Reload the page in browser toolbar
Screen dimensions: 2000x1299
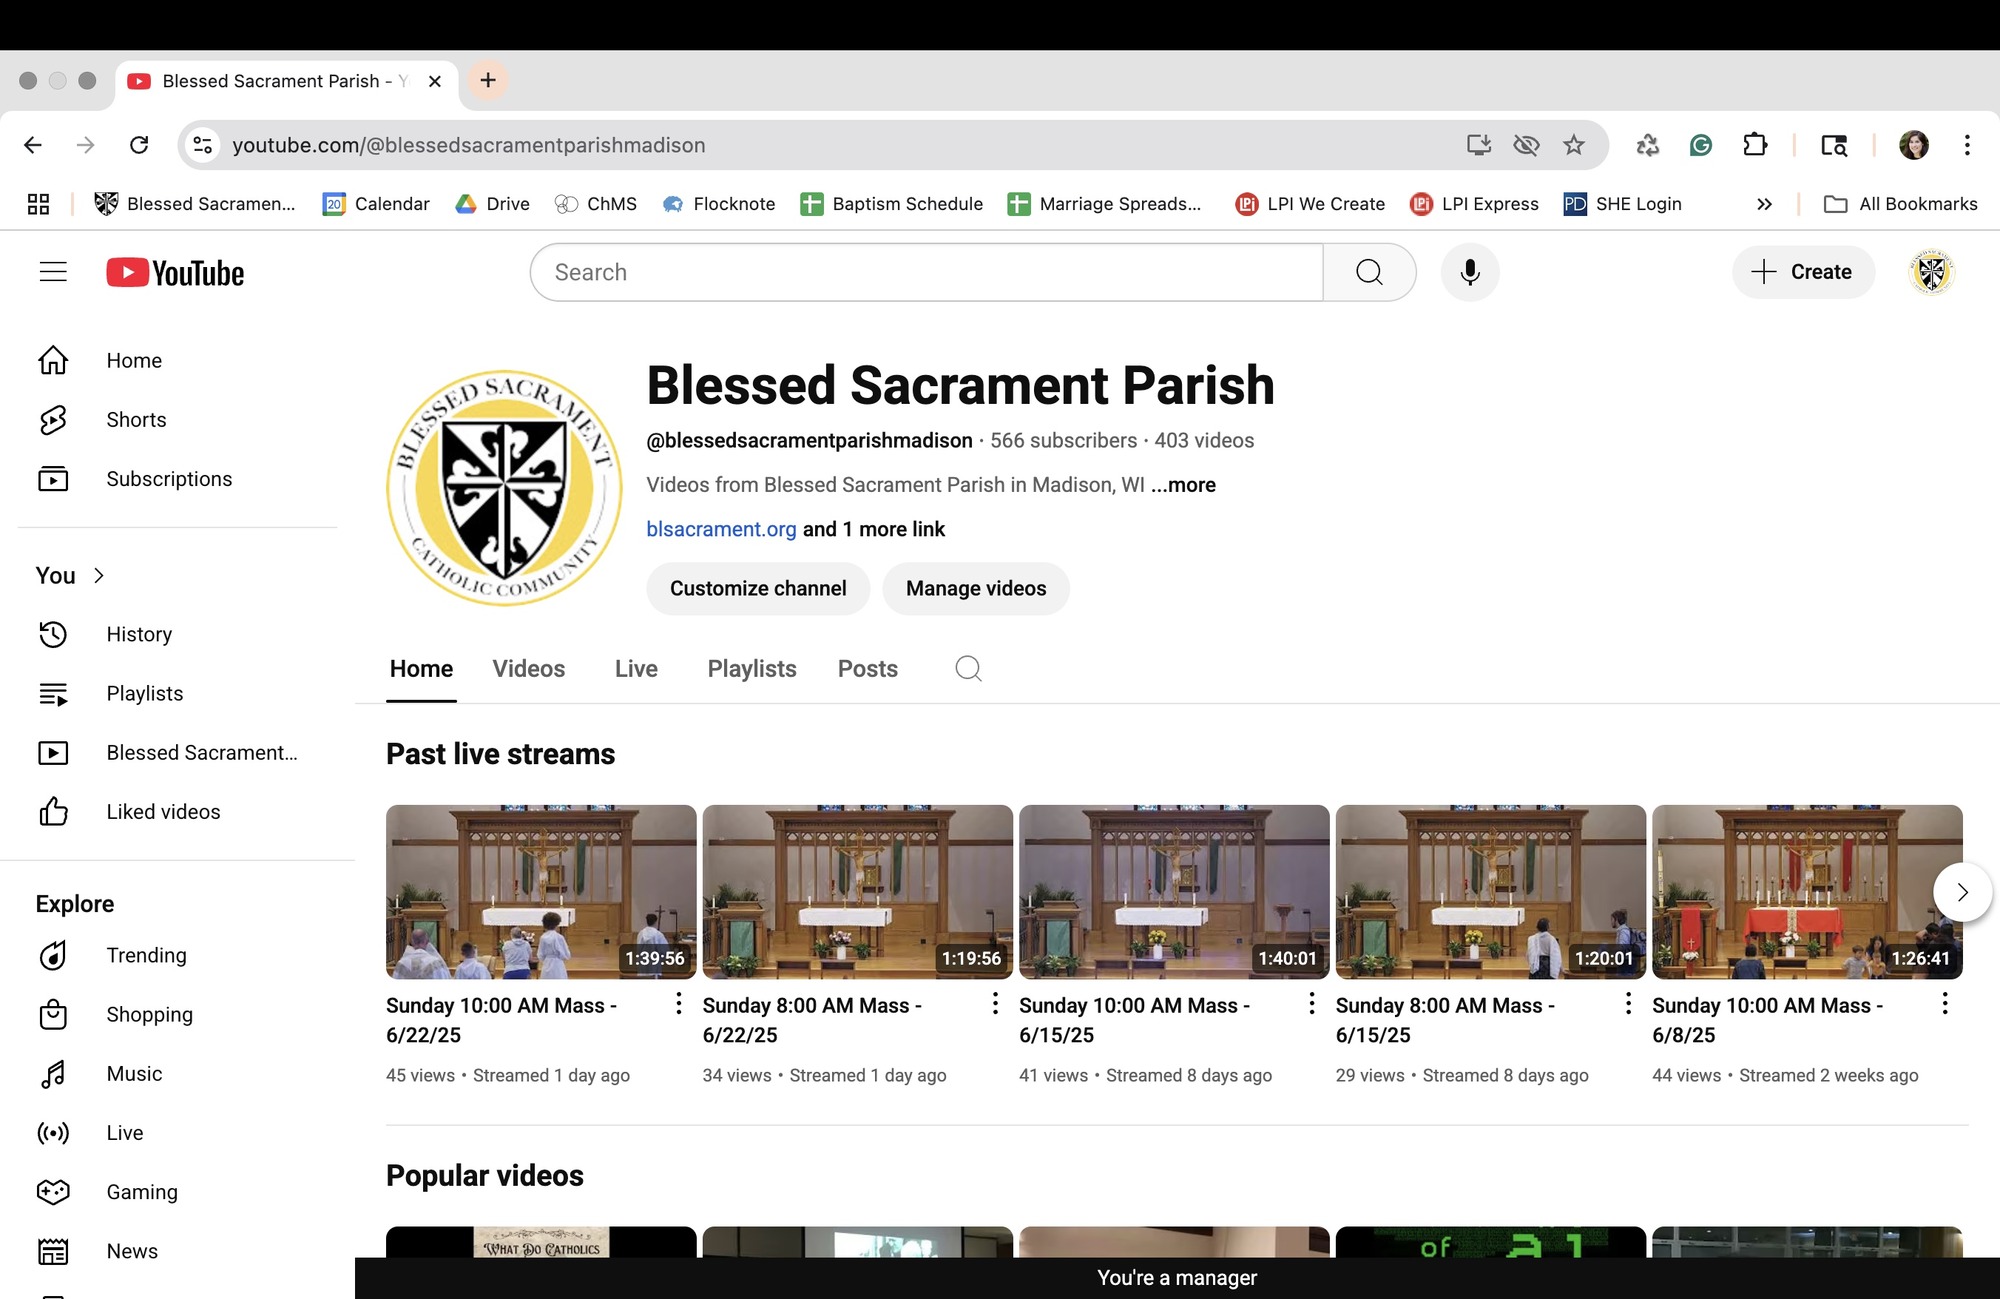tap(139, 145)
